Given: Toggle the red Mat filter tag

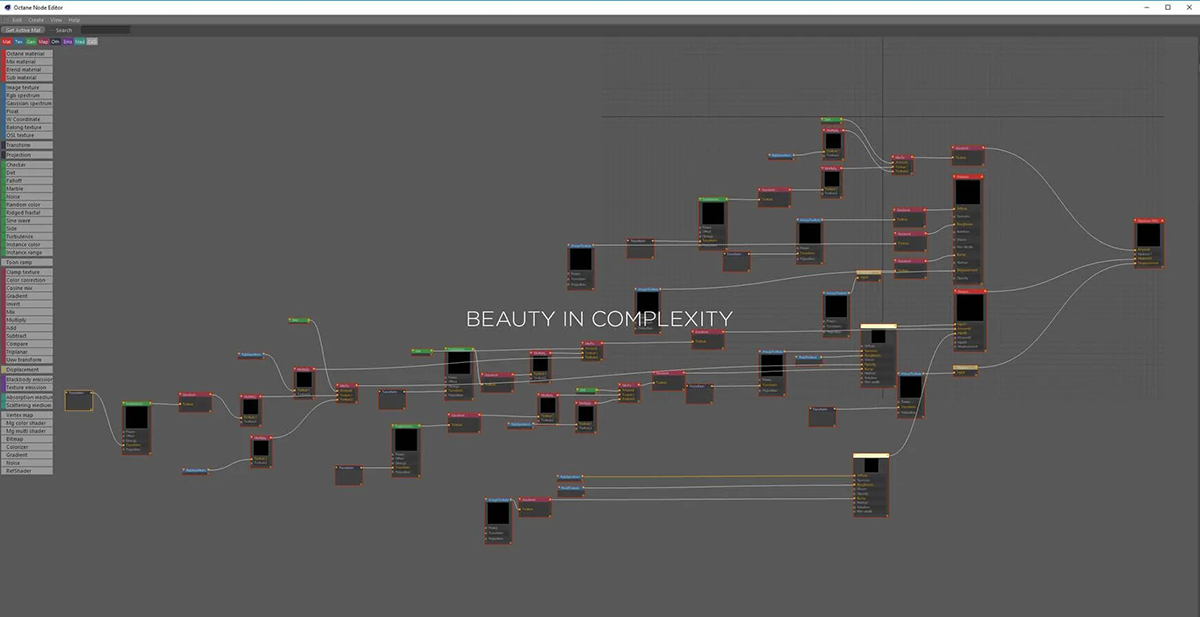Looking at the screenshot, I should pos(7,42).
